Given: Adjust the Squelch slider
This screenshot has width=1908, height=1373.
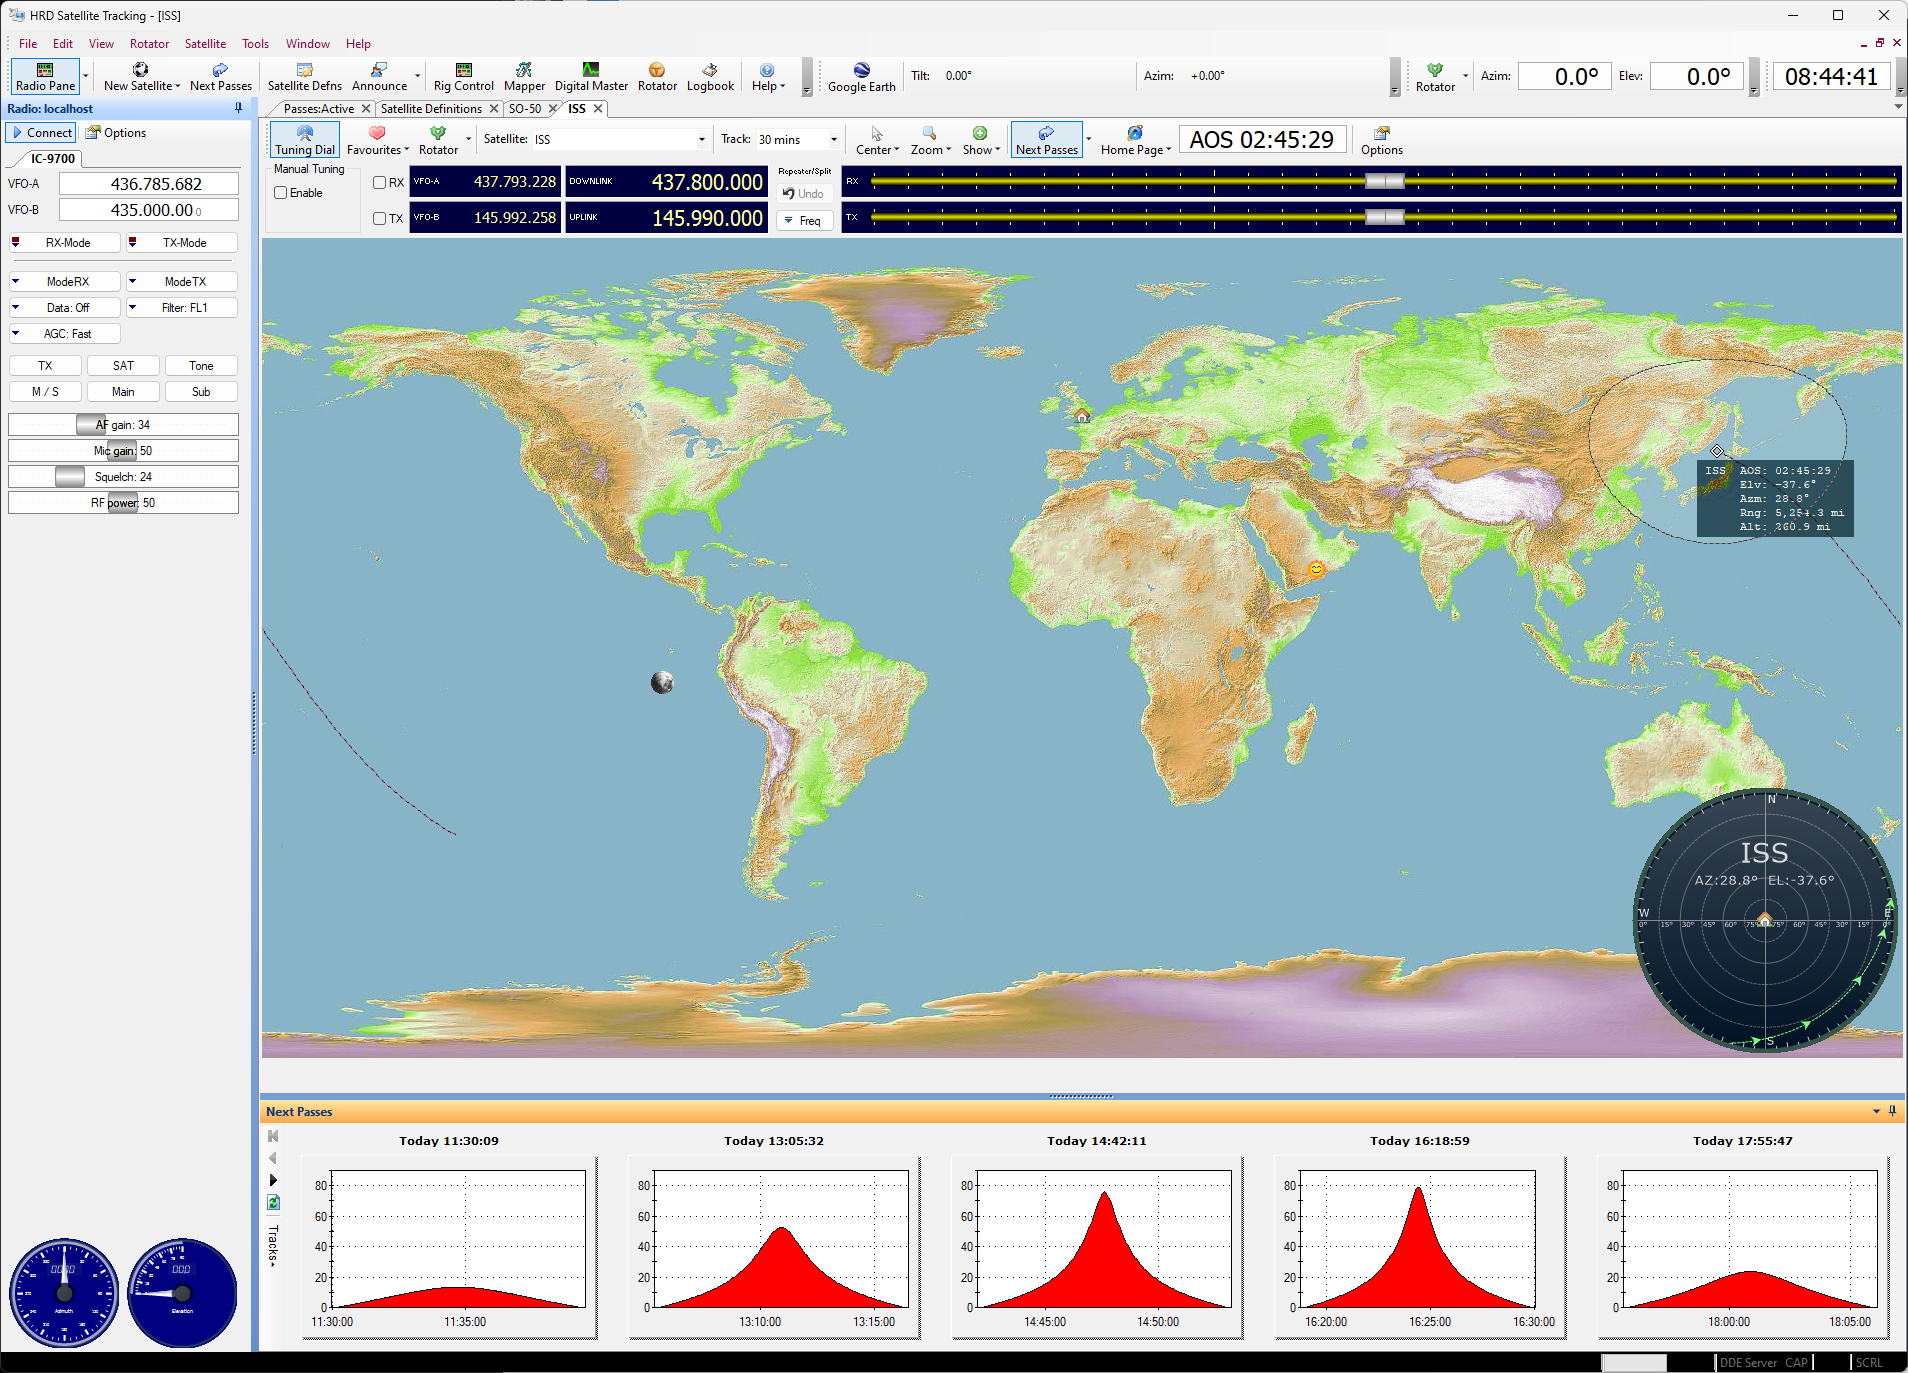Looking at the screenshot, I should click(x=123, y=477).
